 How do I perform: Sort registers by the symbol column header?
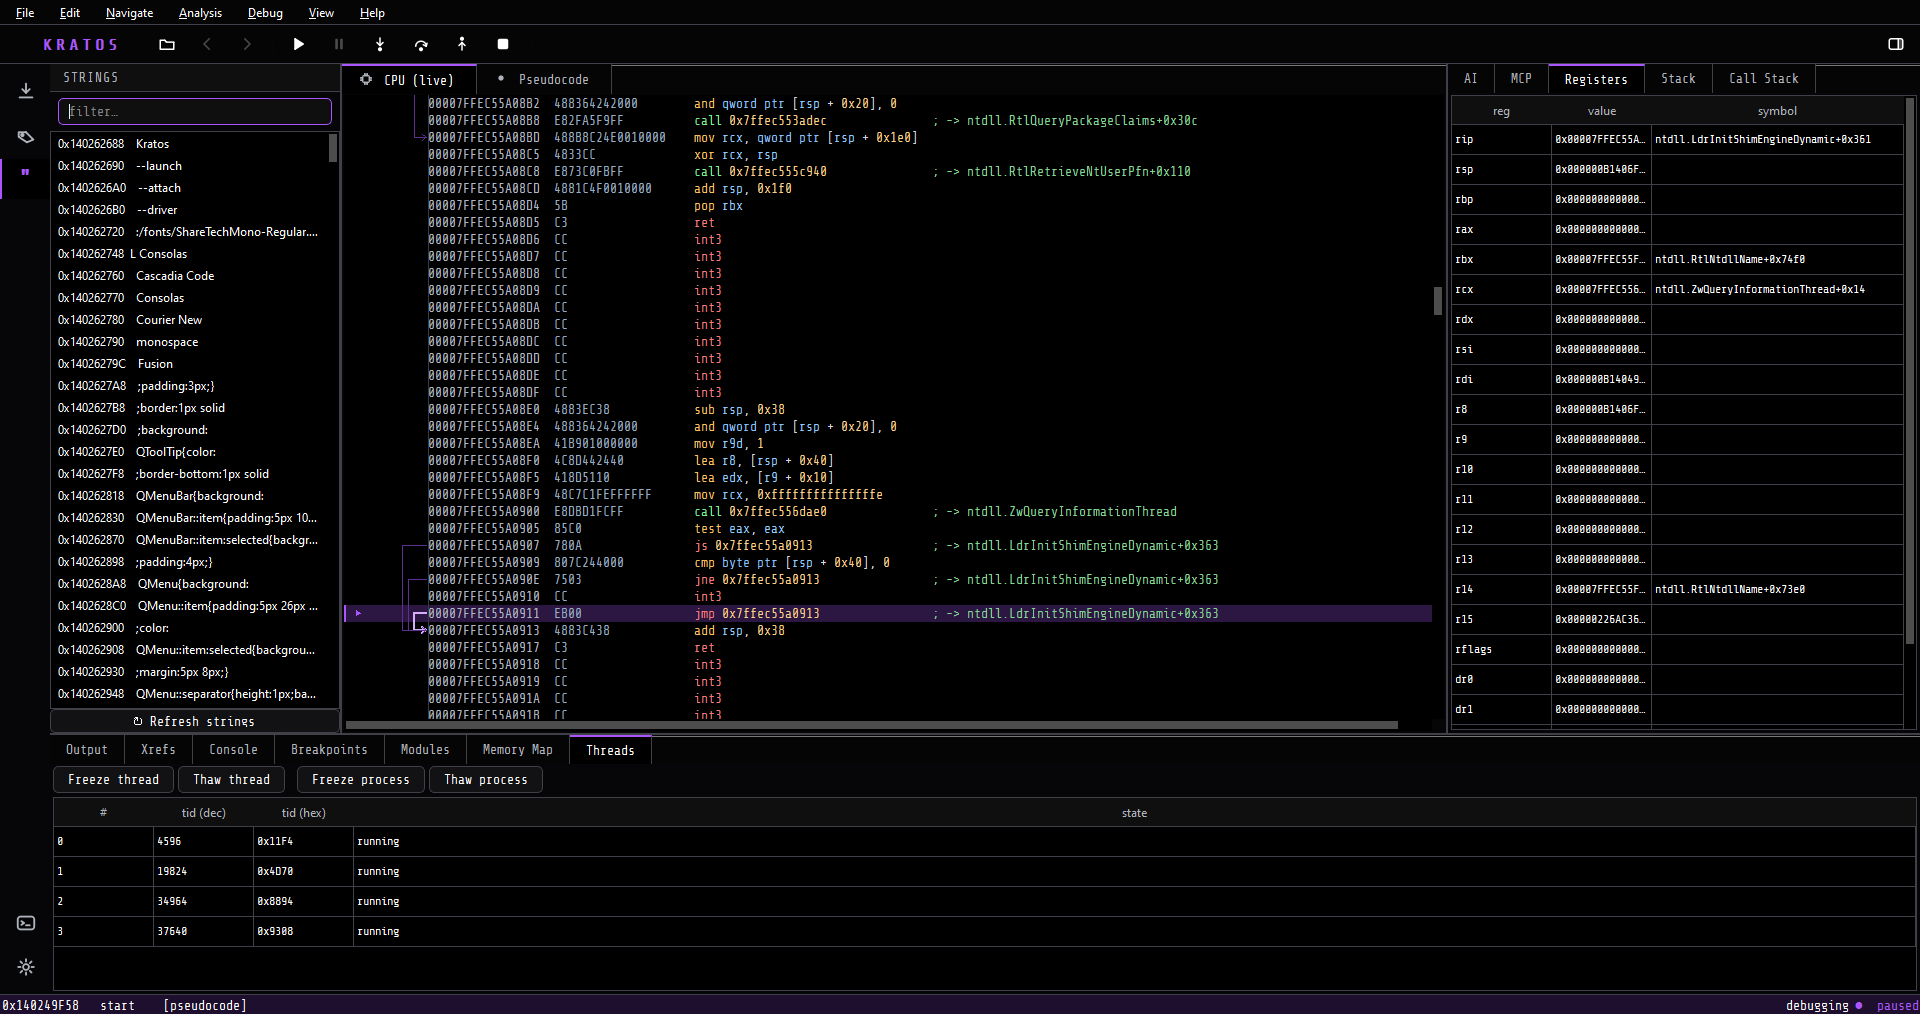tap(1777, 111)
